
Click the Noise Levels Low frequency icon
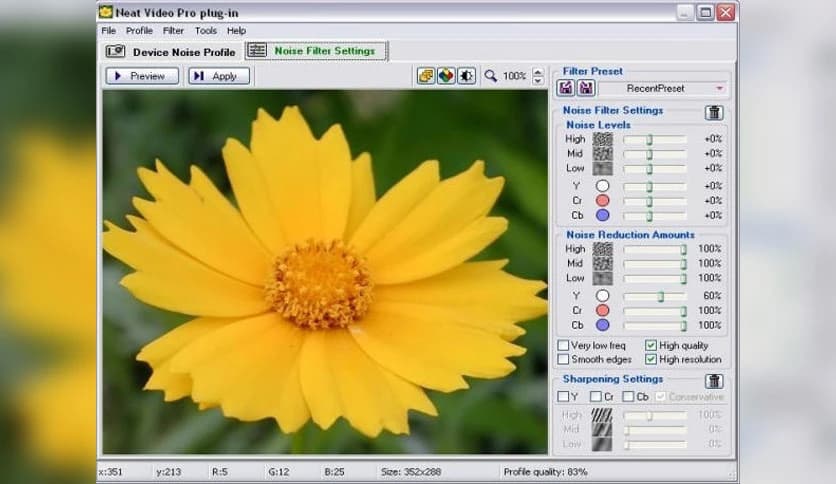(x=602, y=168)
